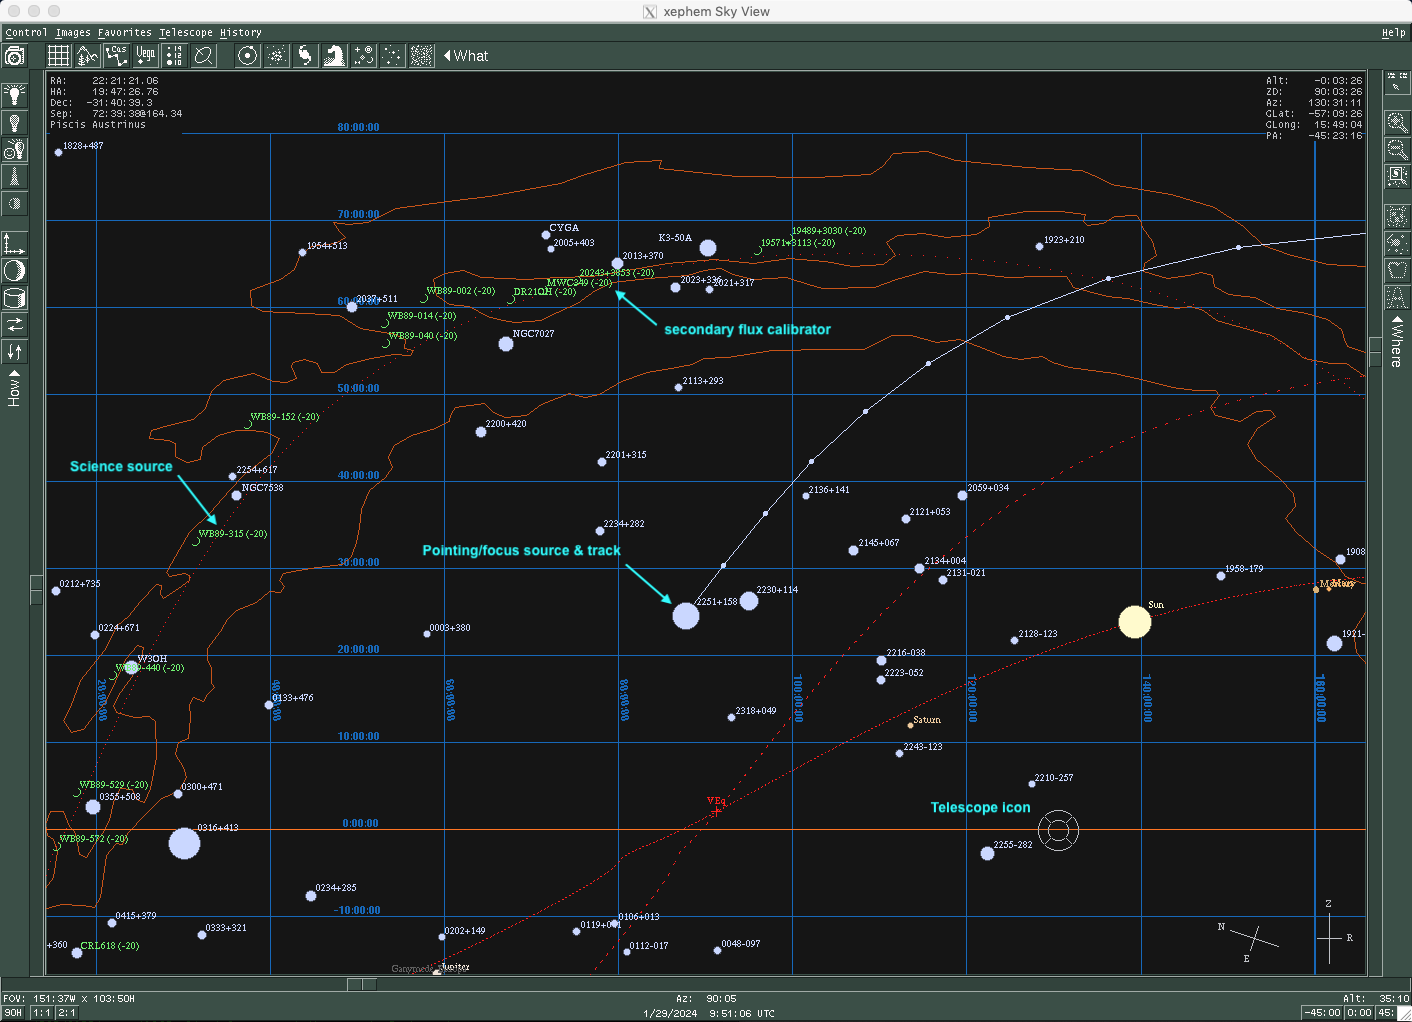The height and width of the screenshot is (1022, 1412).
Task: Click the 2230+114 source marker
Action: tap(749, 600)
